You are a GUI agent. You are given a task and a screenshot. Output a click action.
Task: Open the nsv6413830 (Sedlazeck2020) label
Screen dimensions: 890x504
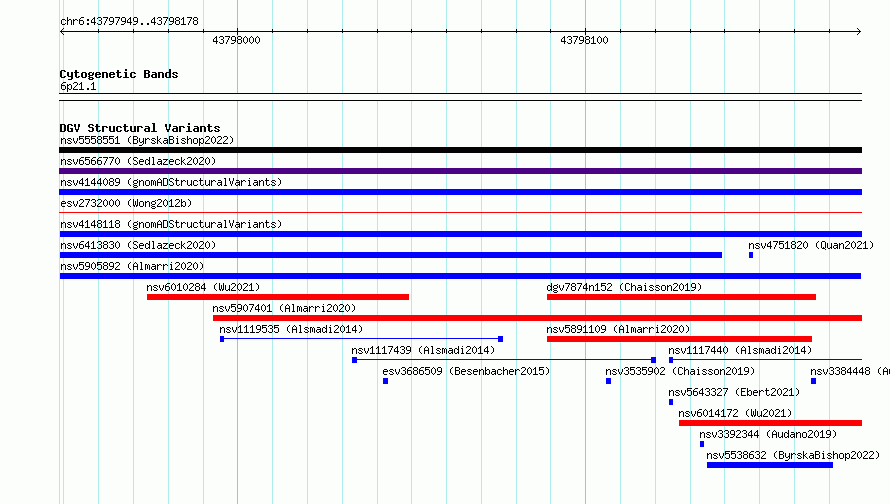[x=138, y=245]
